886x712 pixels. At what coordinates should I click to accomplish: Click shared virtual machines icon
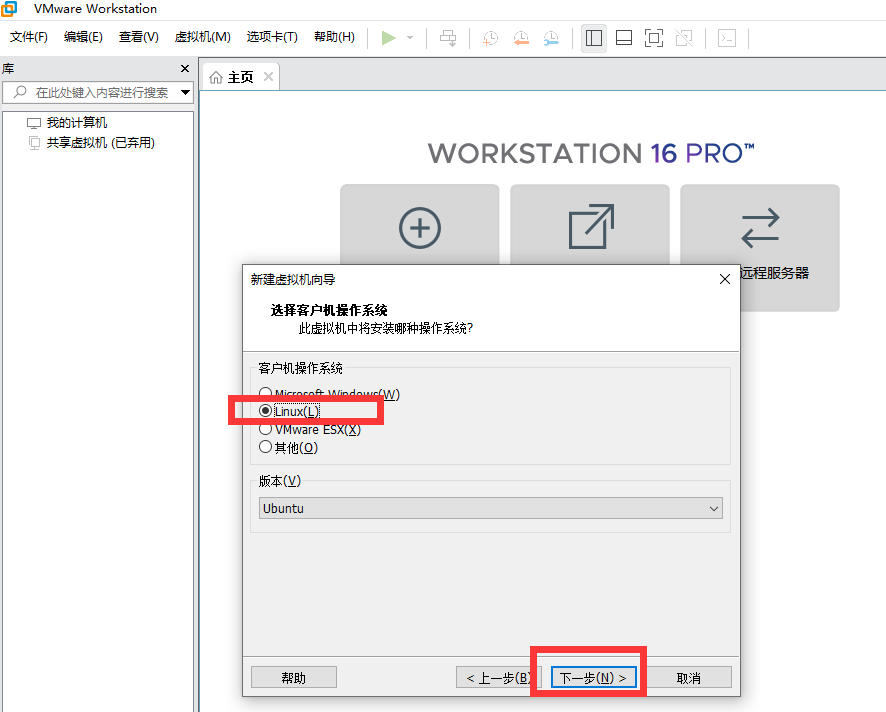pyautogui.click(x=34, y=142)
